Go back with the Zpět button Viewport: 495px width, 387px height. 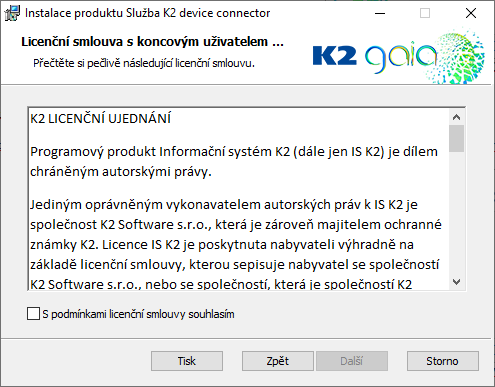tap(278, 361)
